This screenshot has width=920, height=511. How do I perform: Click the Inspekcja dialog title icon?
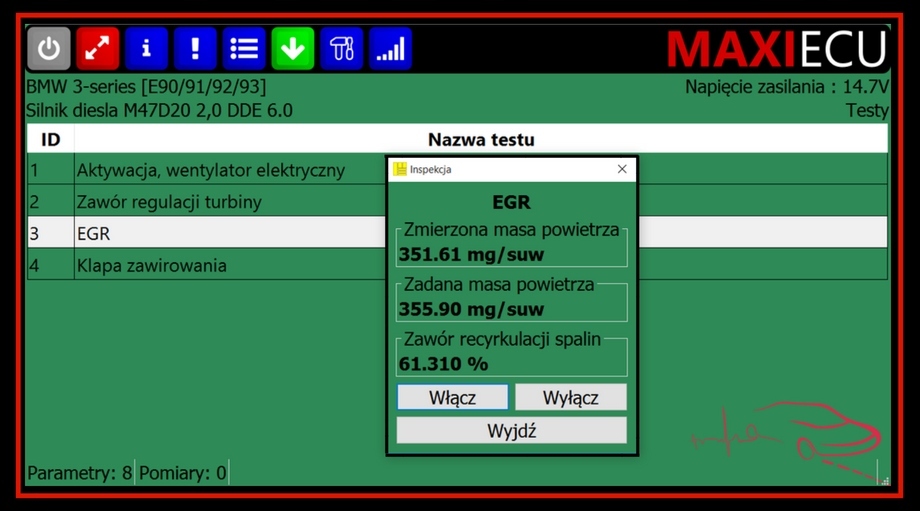click(x=400, y=169)
